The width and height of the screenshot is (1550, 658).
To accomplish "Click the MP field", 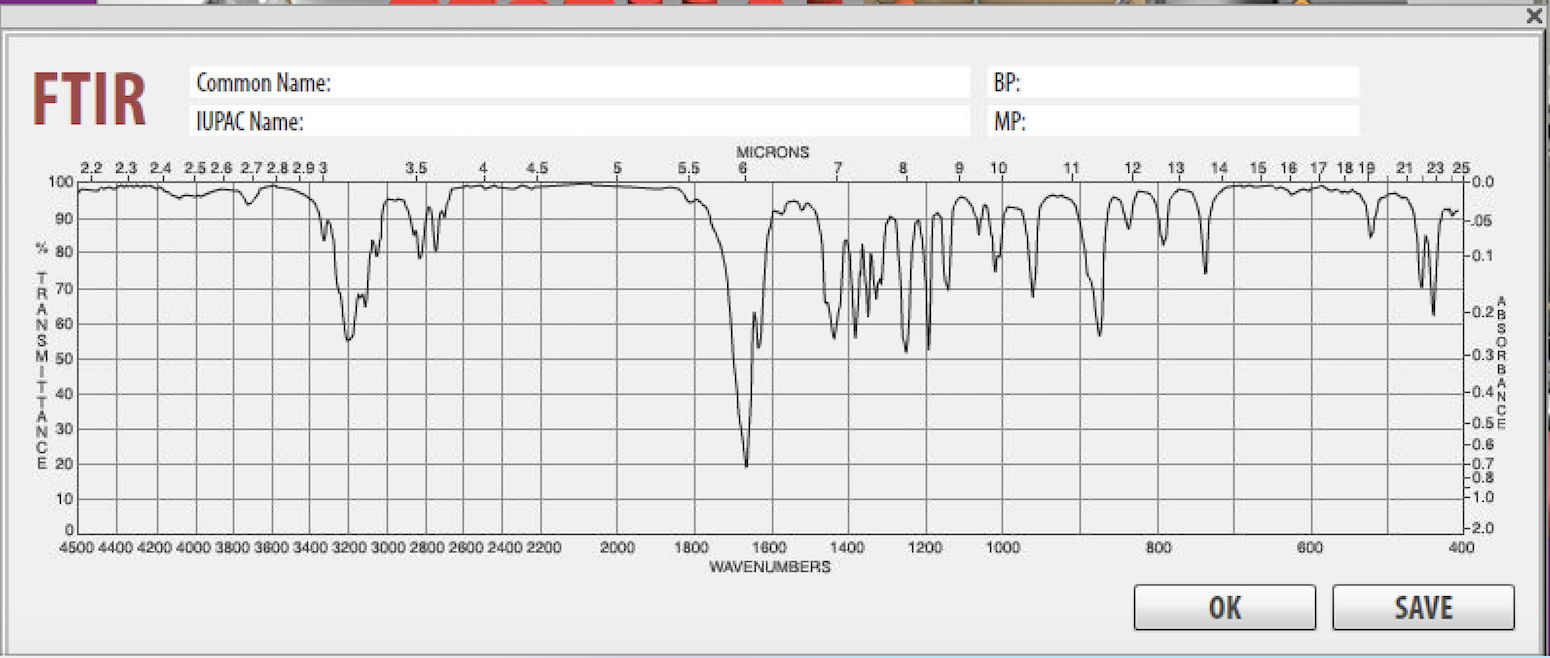I will pos(1174,122).
